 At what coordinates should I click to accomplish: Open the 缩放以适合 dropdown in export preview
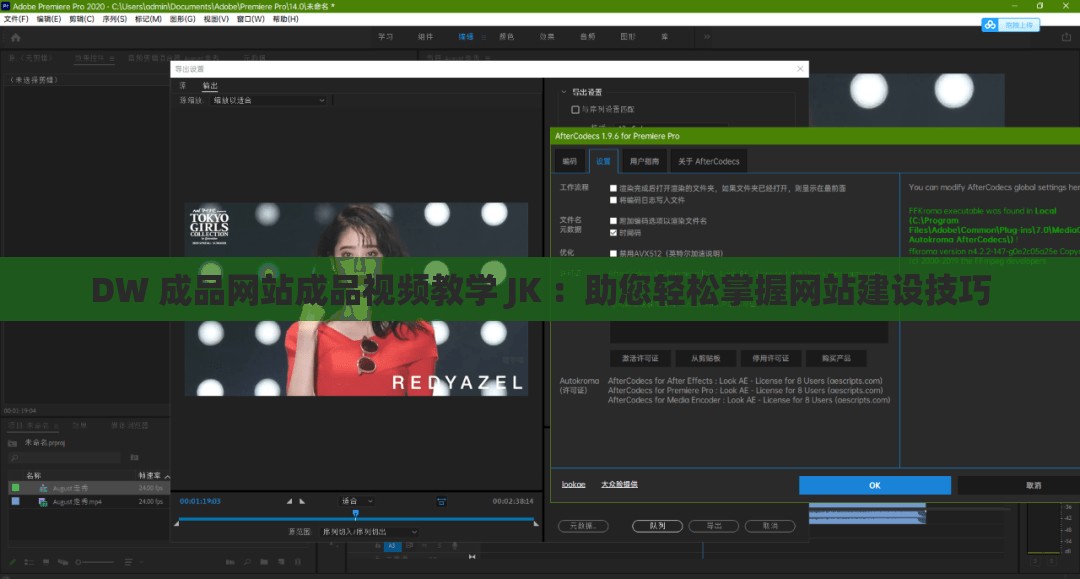point(268,100)
